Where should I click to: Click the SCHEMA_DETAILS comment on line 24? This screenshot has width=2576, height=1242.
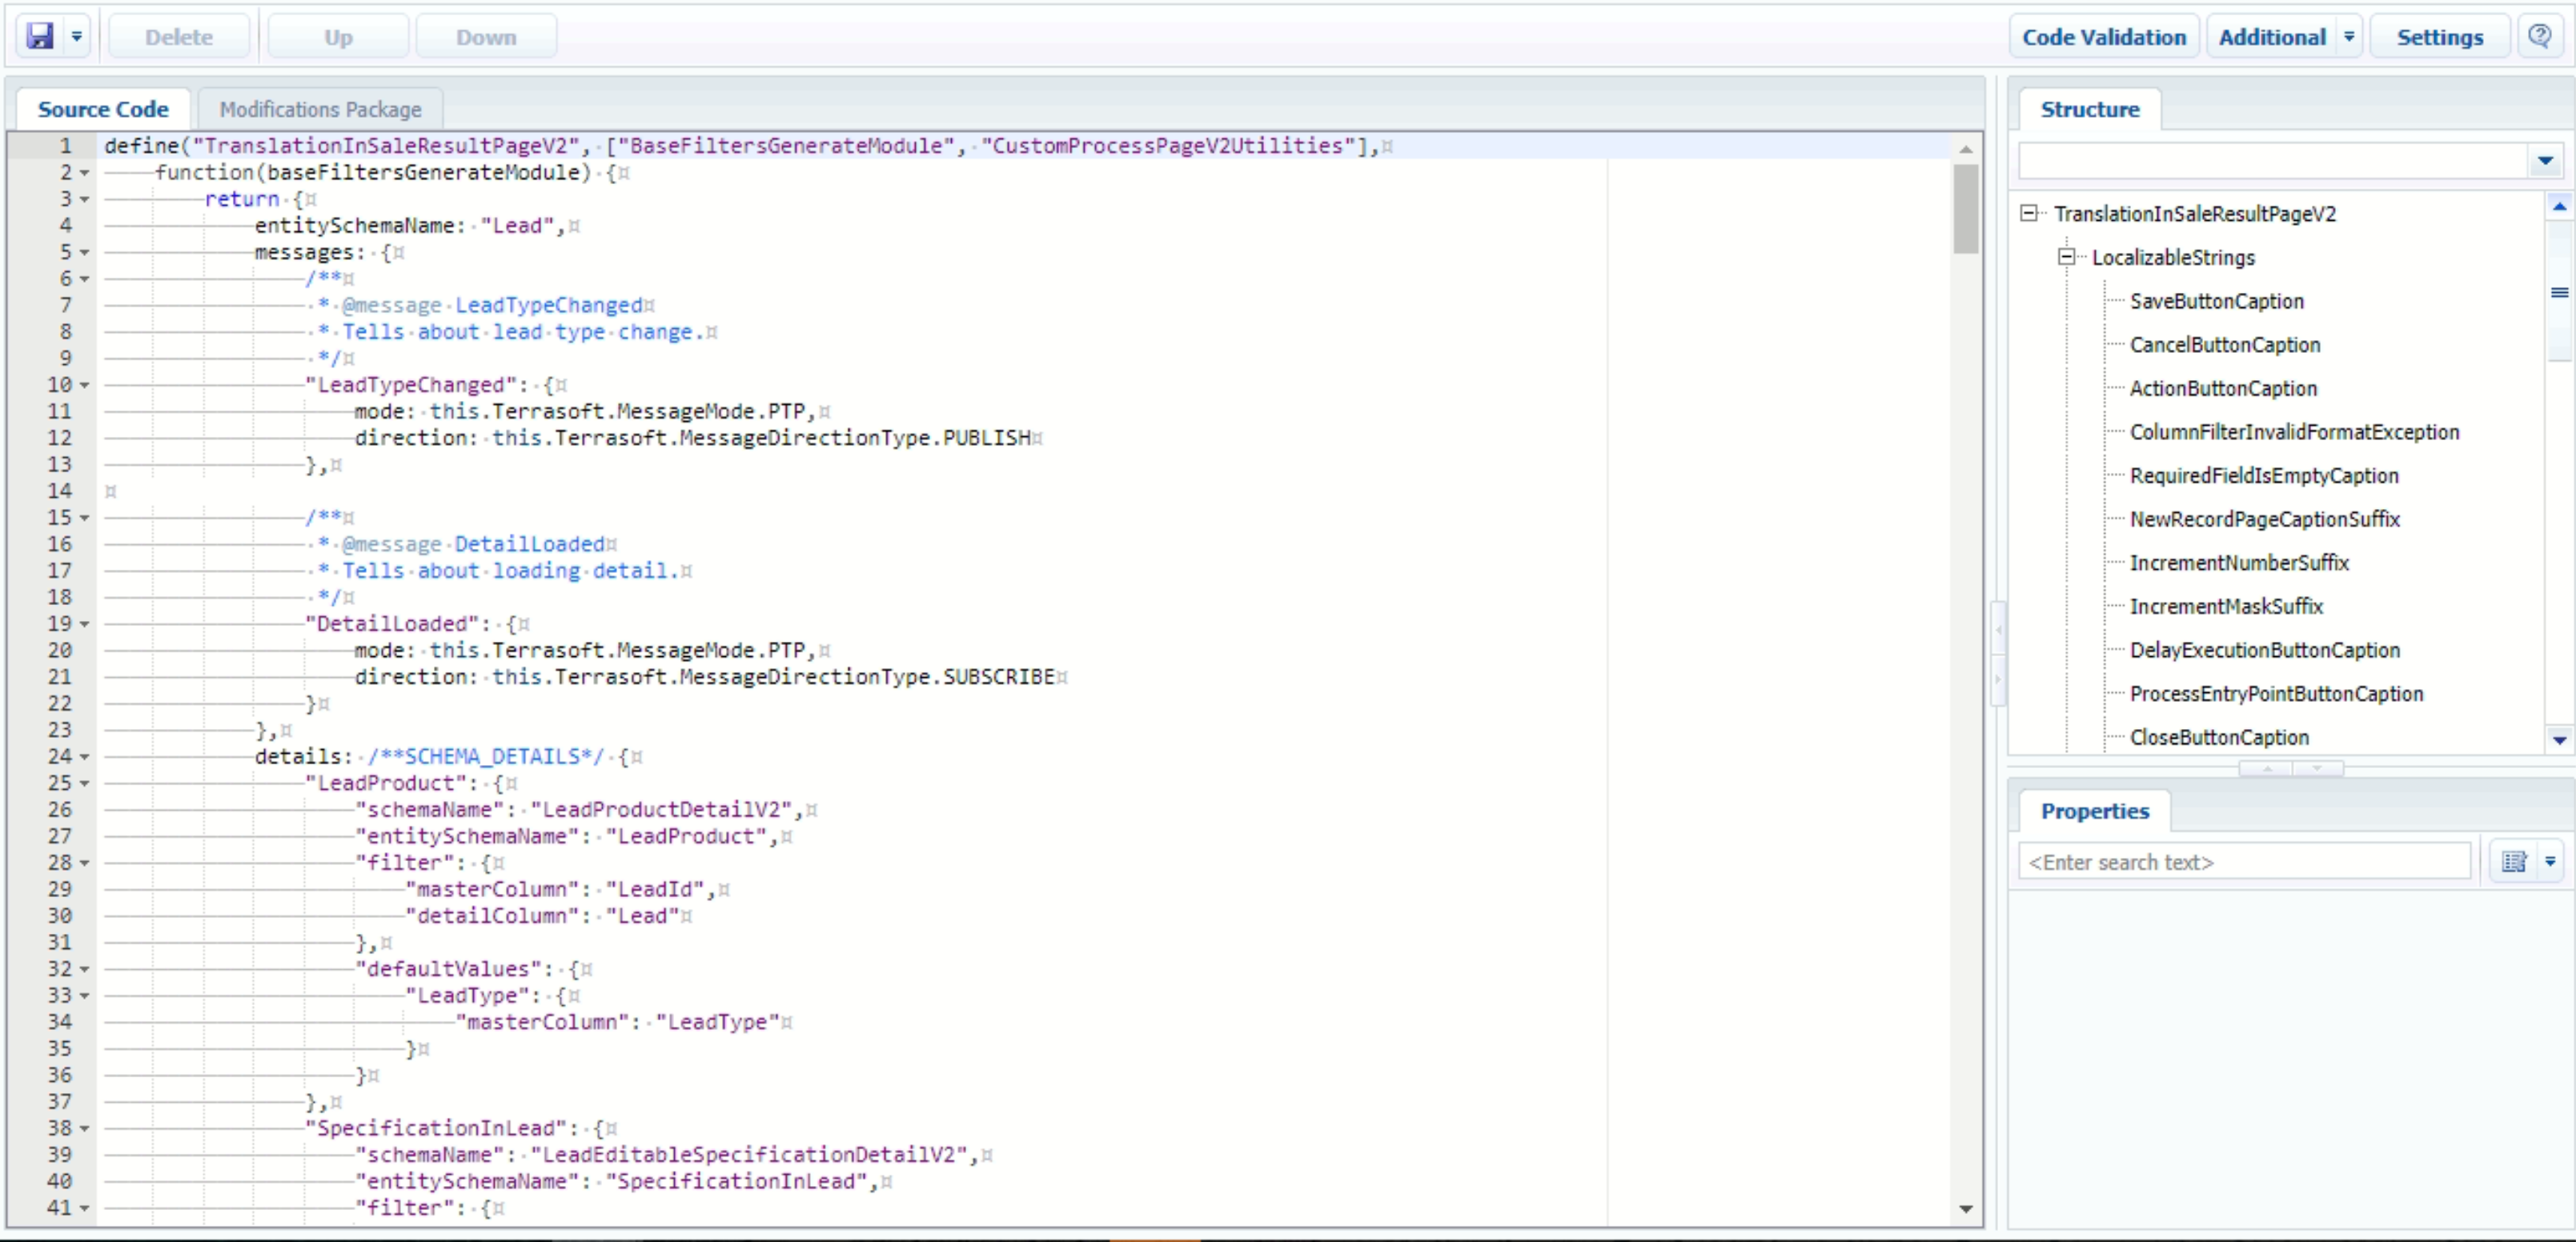pyautogui.click(x=485, y=757)
